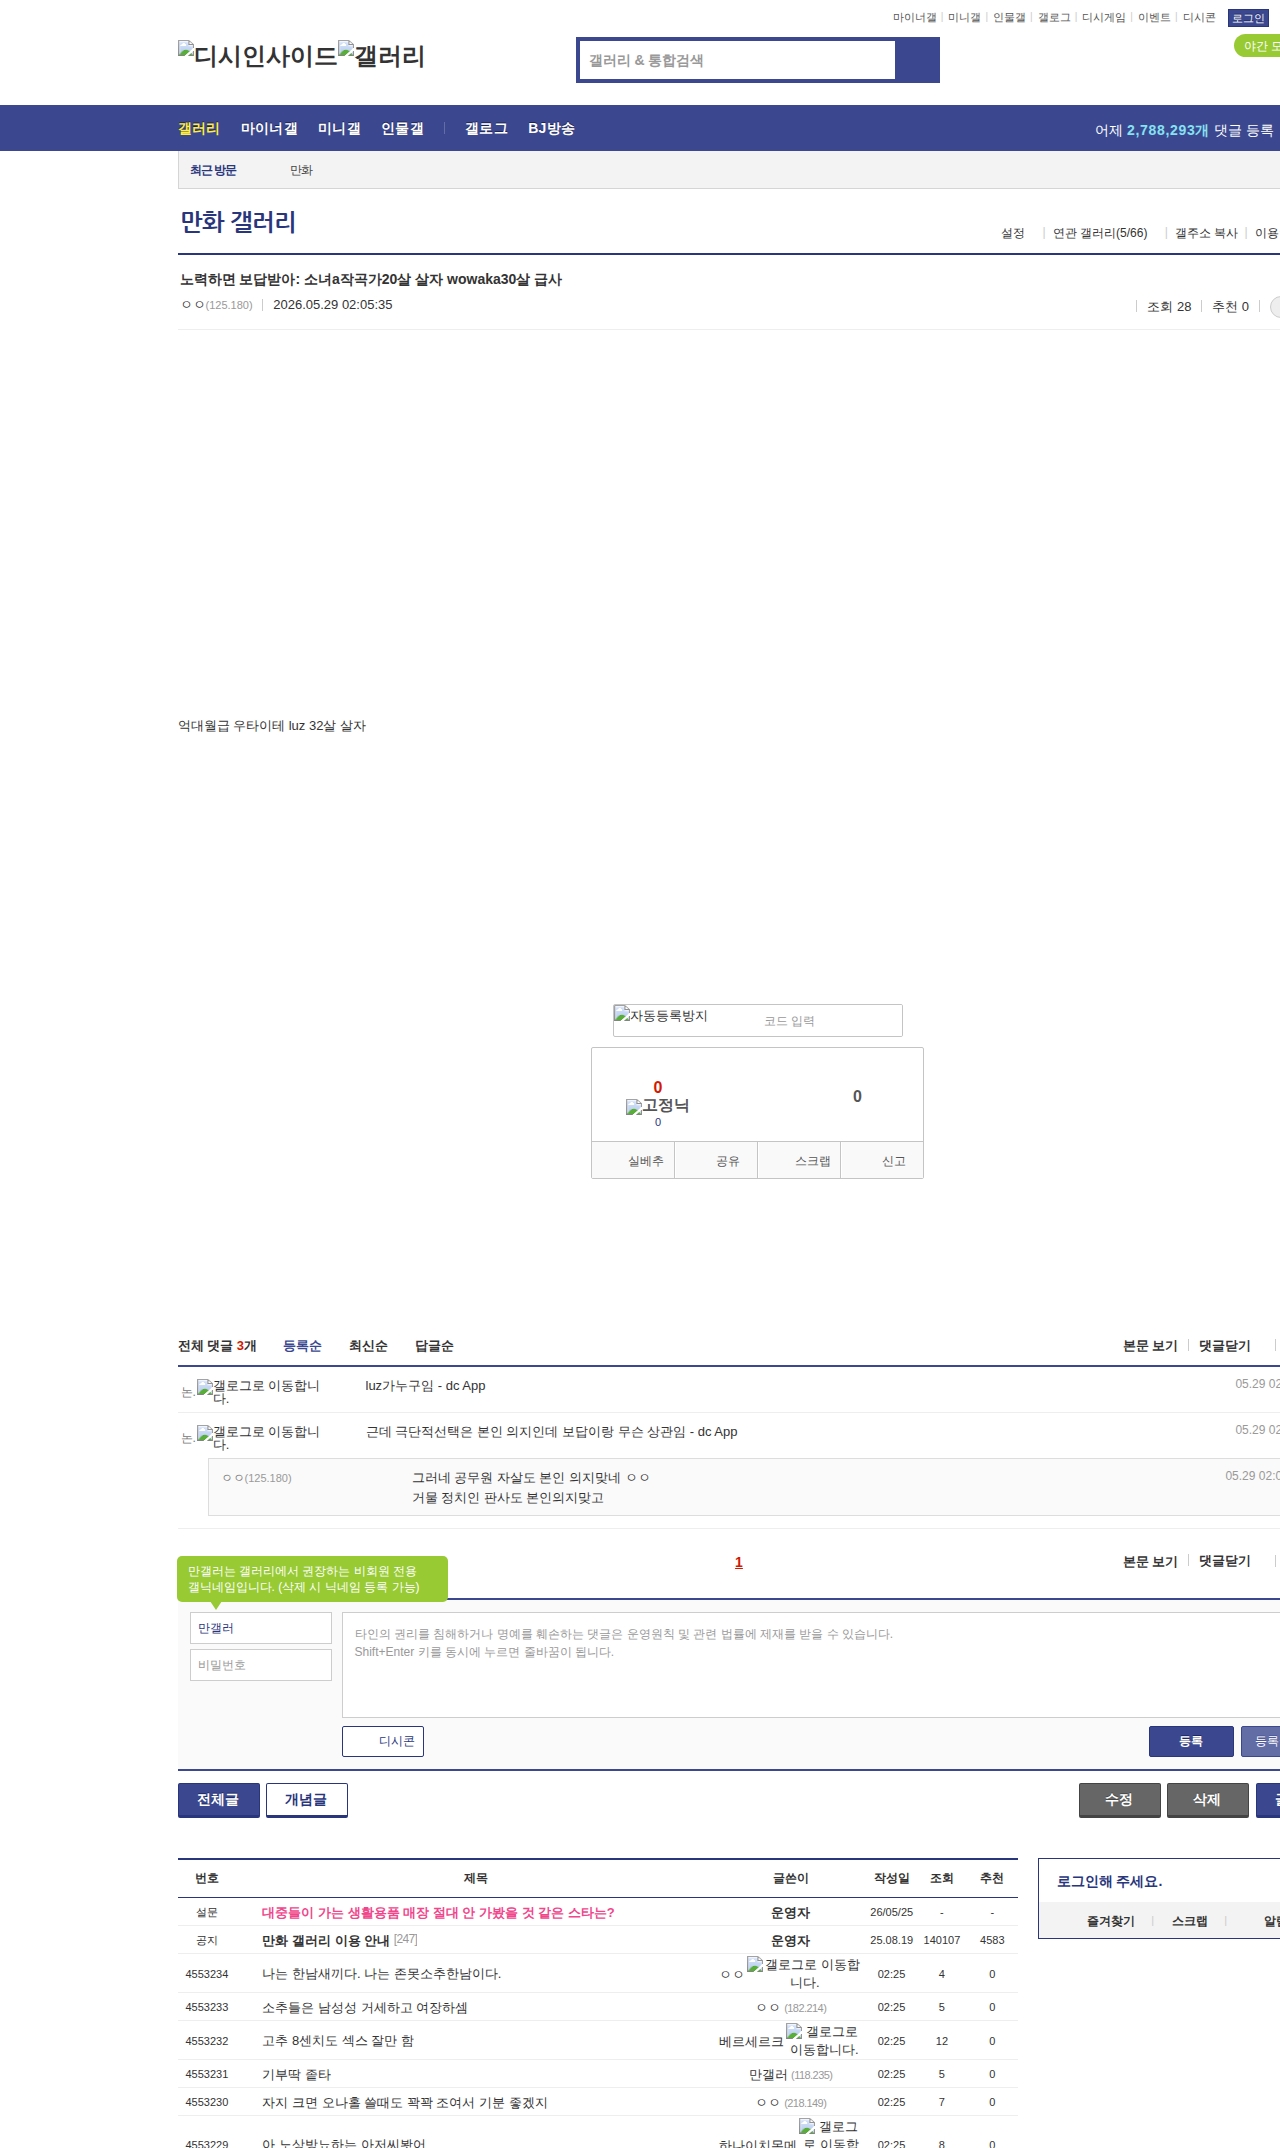The height and width of the screenshot is (2148, 1280).
Task: Click 본문 보기 beside the comment sort options
Action: [1150, 1346]
